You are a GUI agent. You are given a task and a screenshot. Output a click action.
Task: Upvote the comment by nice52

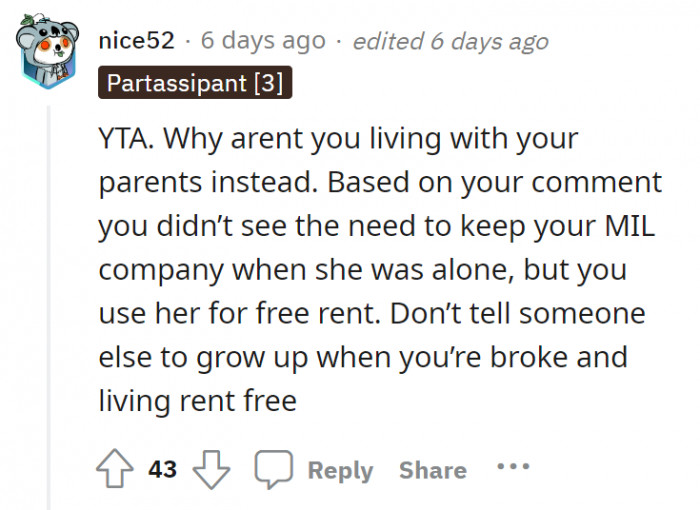click(x=117, y=470)
